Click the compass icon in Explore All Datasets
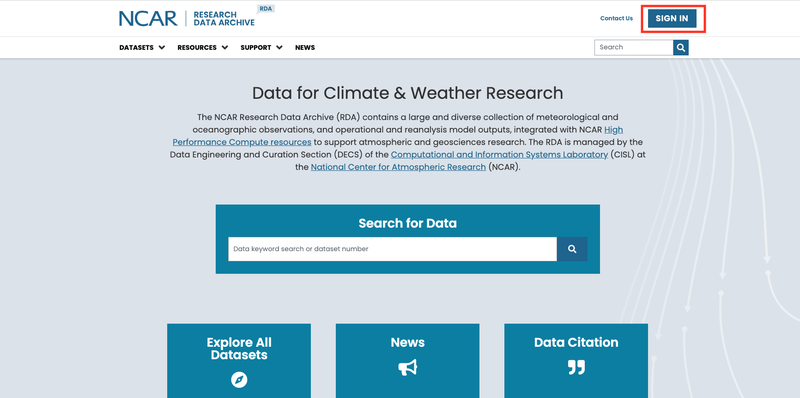Viewport: 800px width, 398px height. coord(239,380)
